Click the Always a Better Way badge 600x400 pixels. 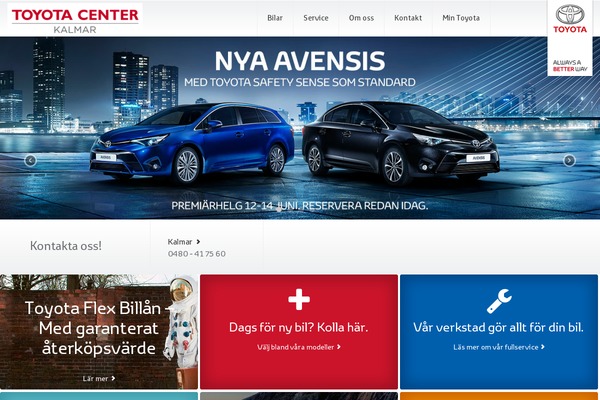(570, 65)
